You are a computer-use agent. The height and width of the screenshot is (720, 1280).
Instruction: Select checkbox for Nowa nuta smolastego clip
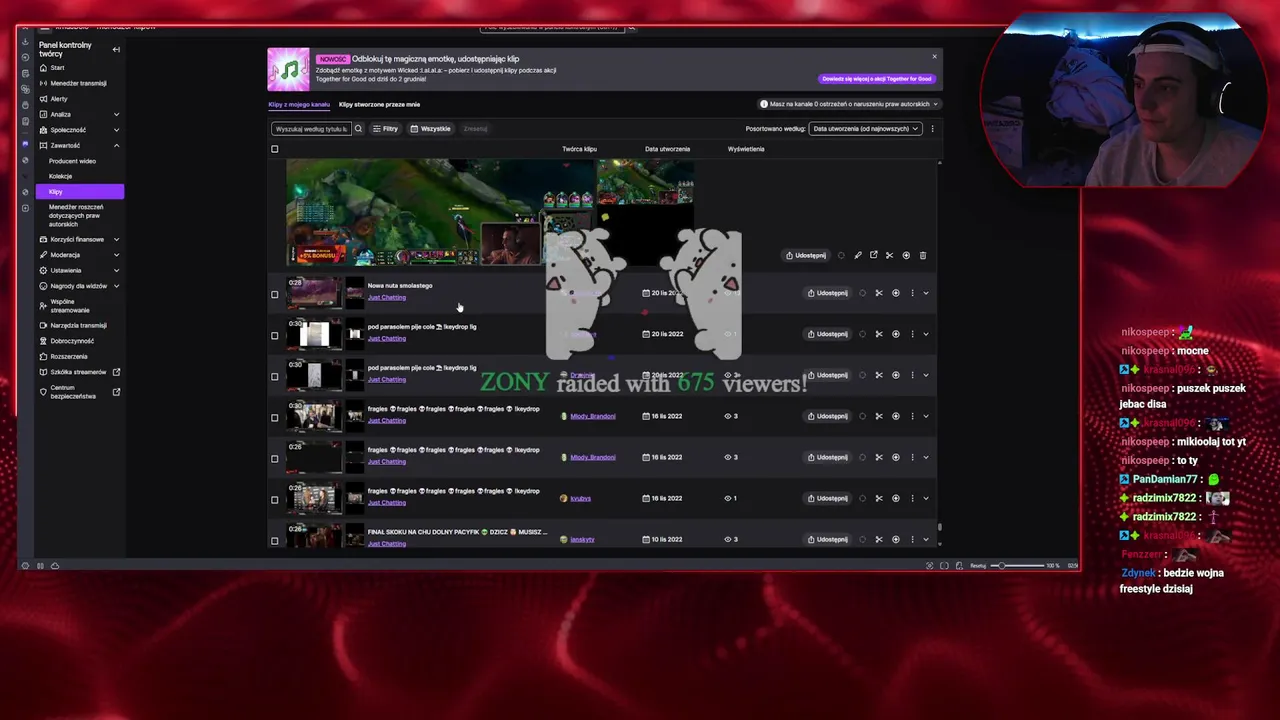tap(275, 294)
